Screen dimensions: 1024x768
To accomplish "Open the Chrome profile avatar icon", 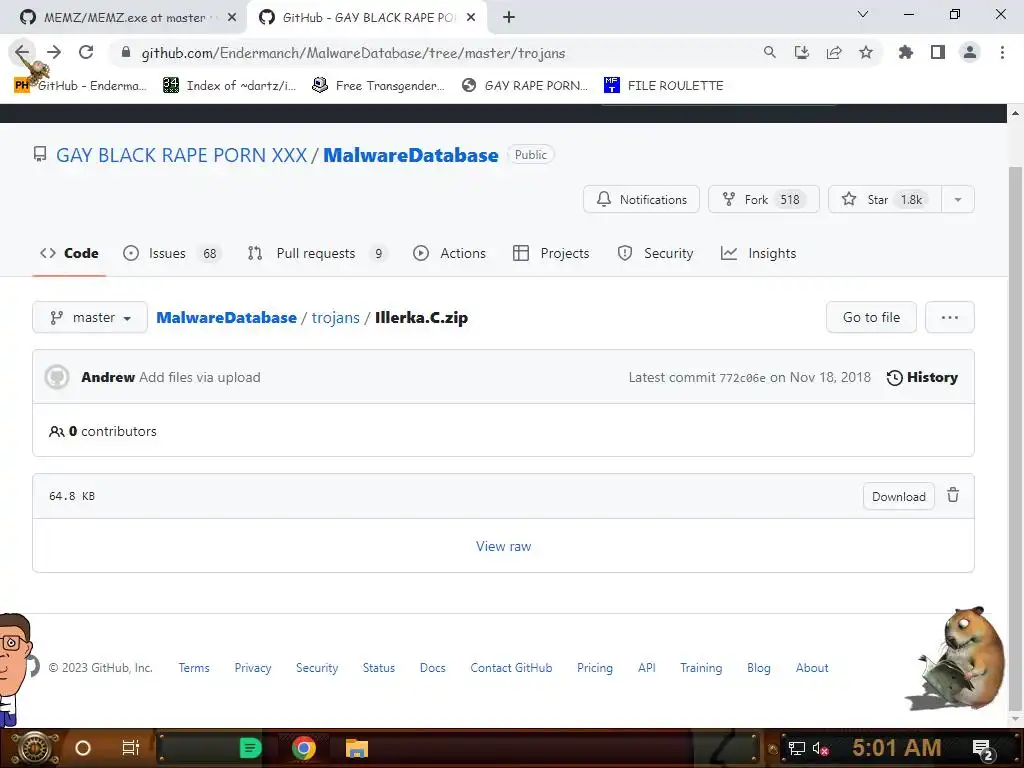I will click(970, 52).
